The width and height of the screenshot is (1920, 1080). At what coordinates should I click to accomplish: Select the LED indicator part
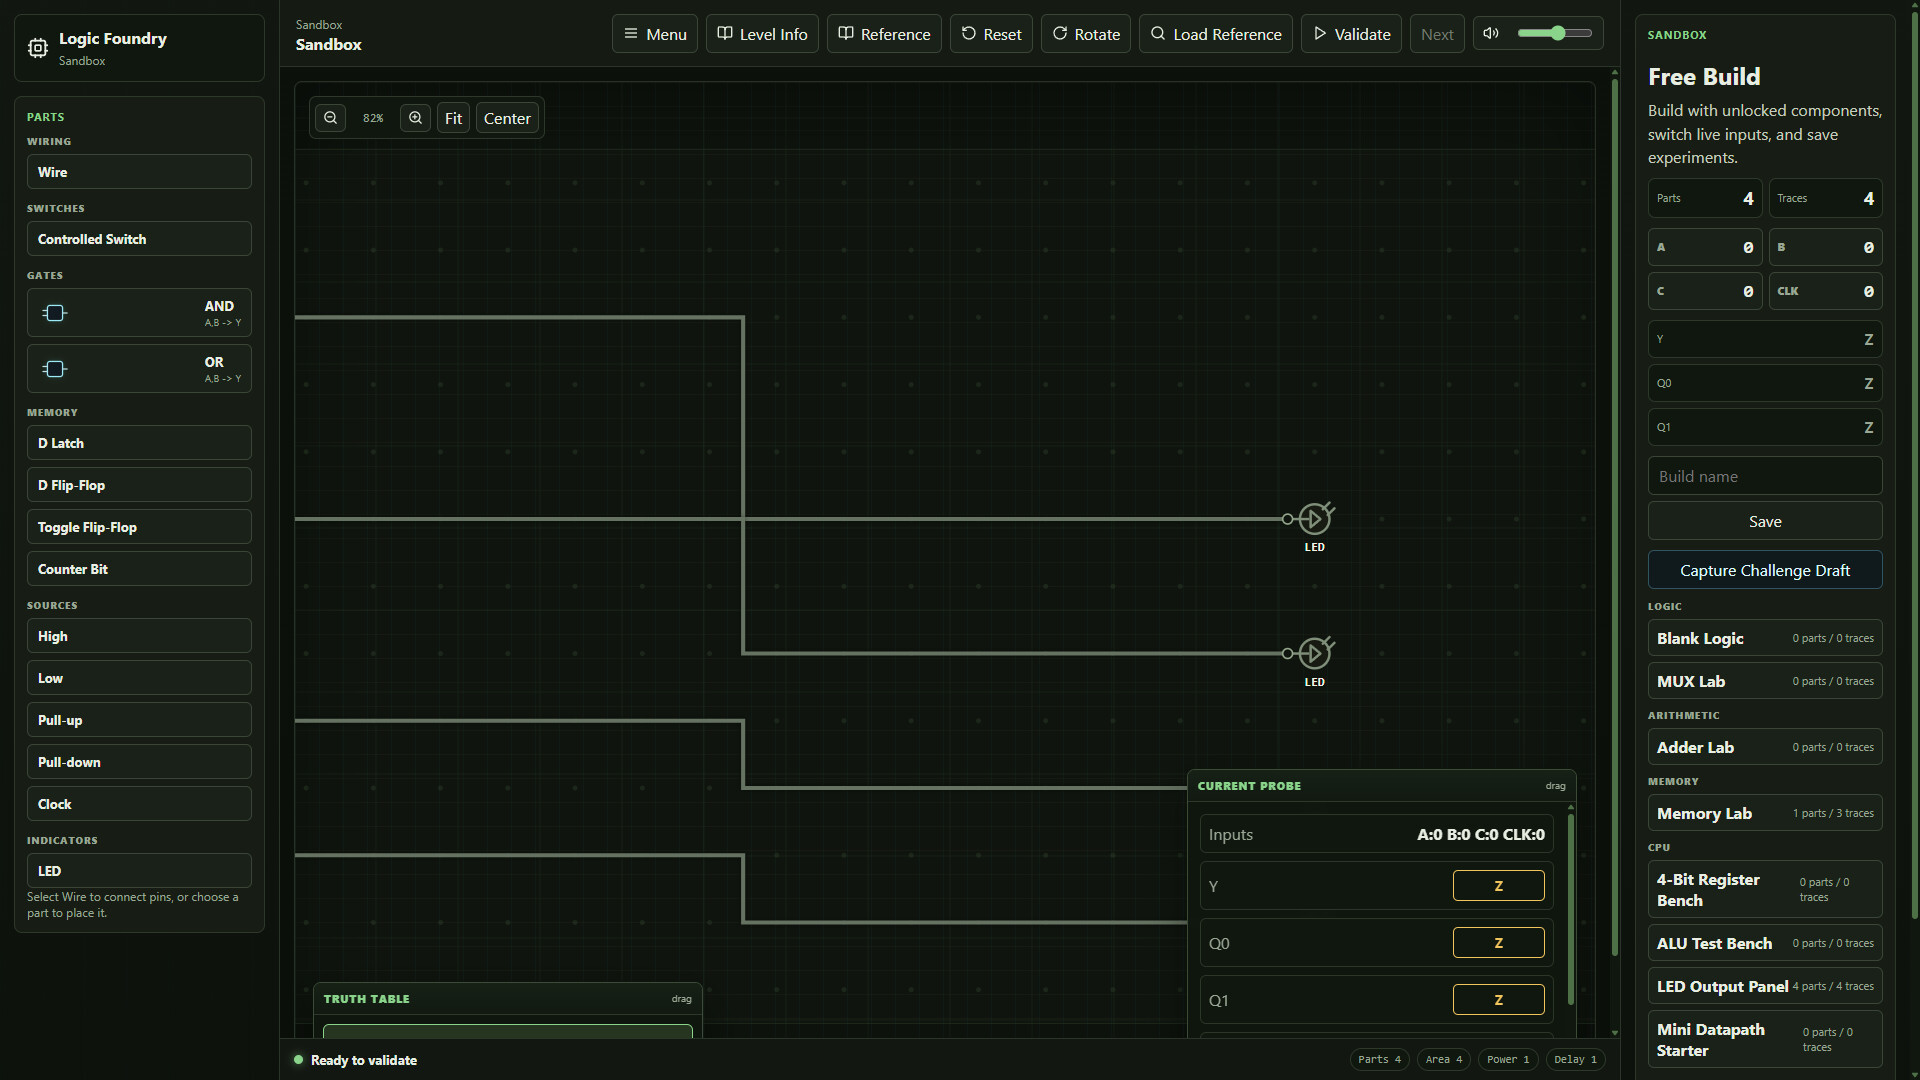tap(139, 871)
